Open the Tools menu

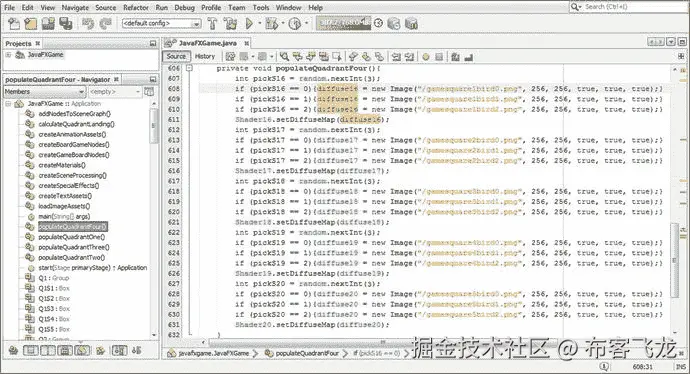tap(261, 7)
